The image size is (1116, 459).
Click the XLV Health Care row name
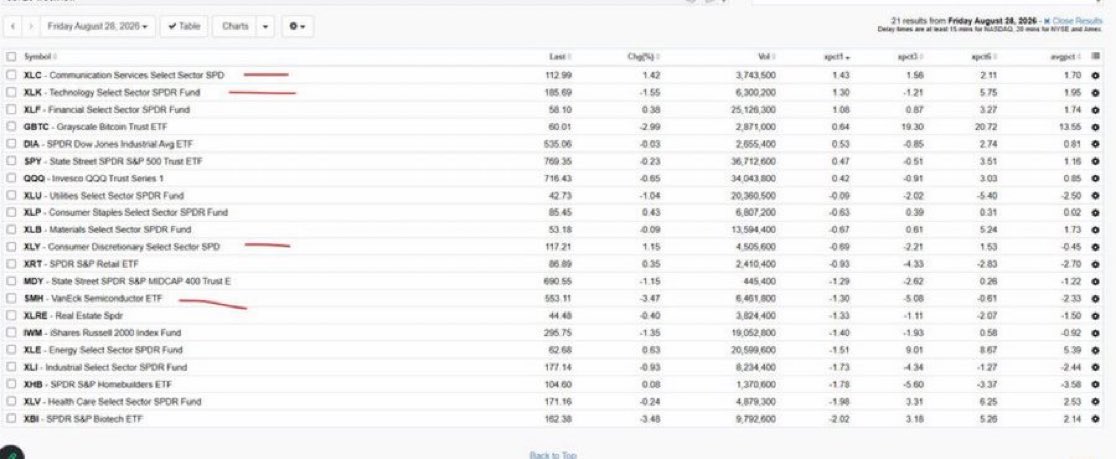(x=112, y=402)
